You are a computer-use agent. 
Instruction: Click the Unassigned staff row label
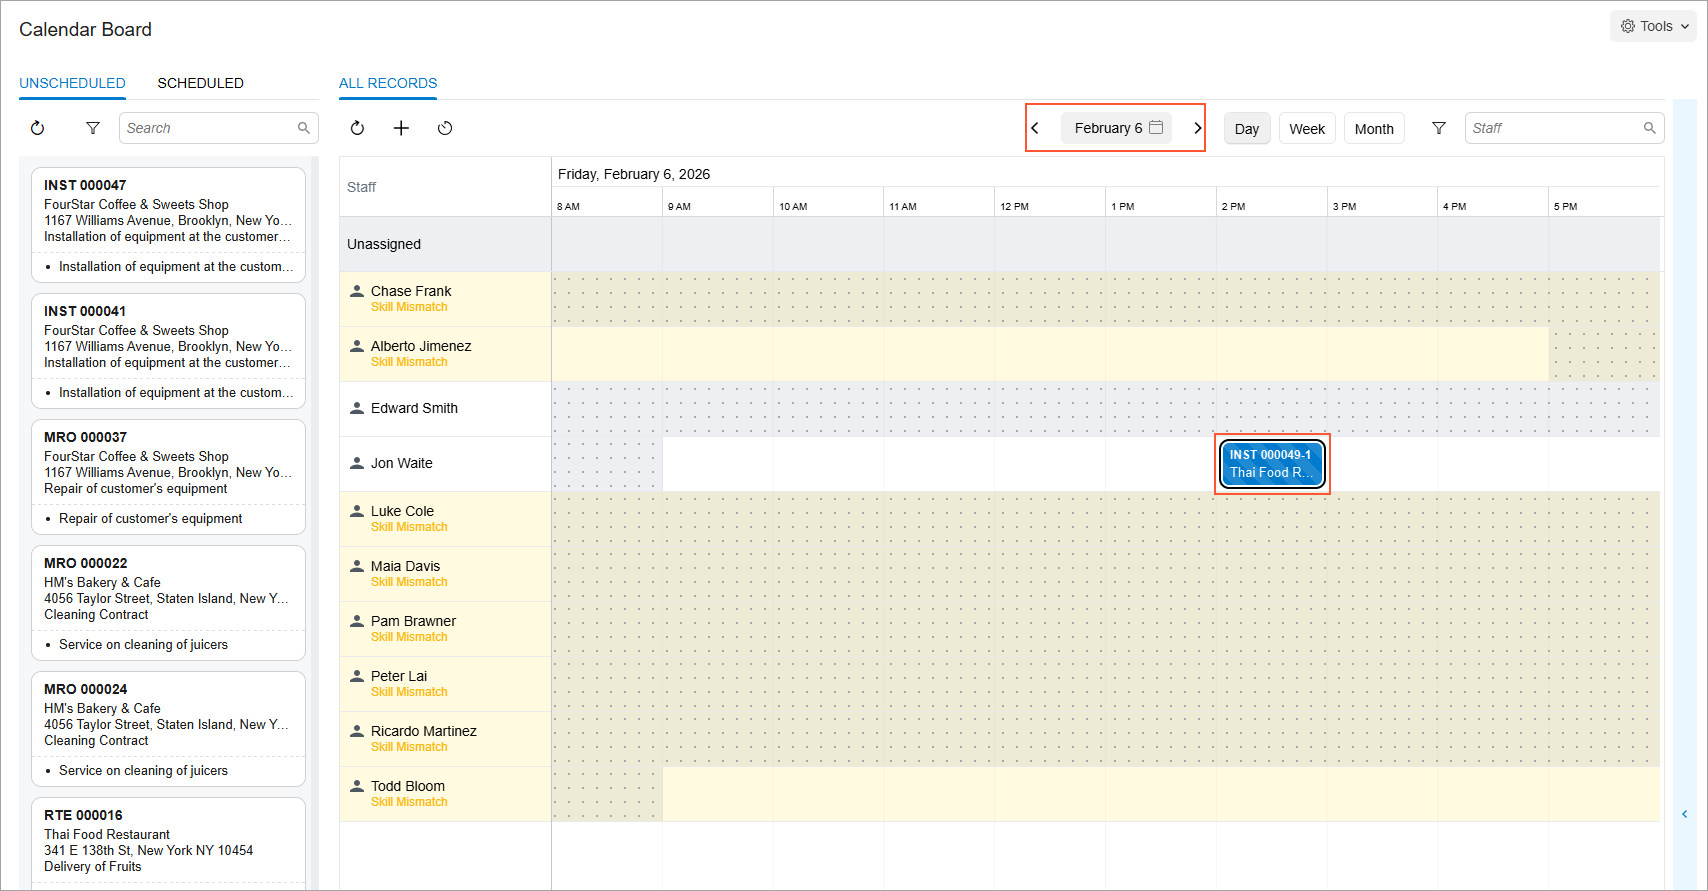coord(384,244)
